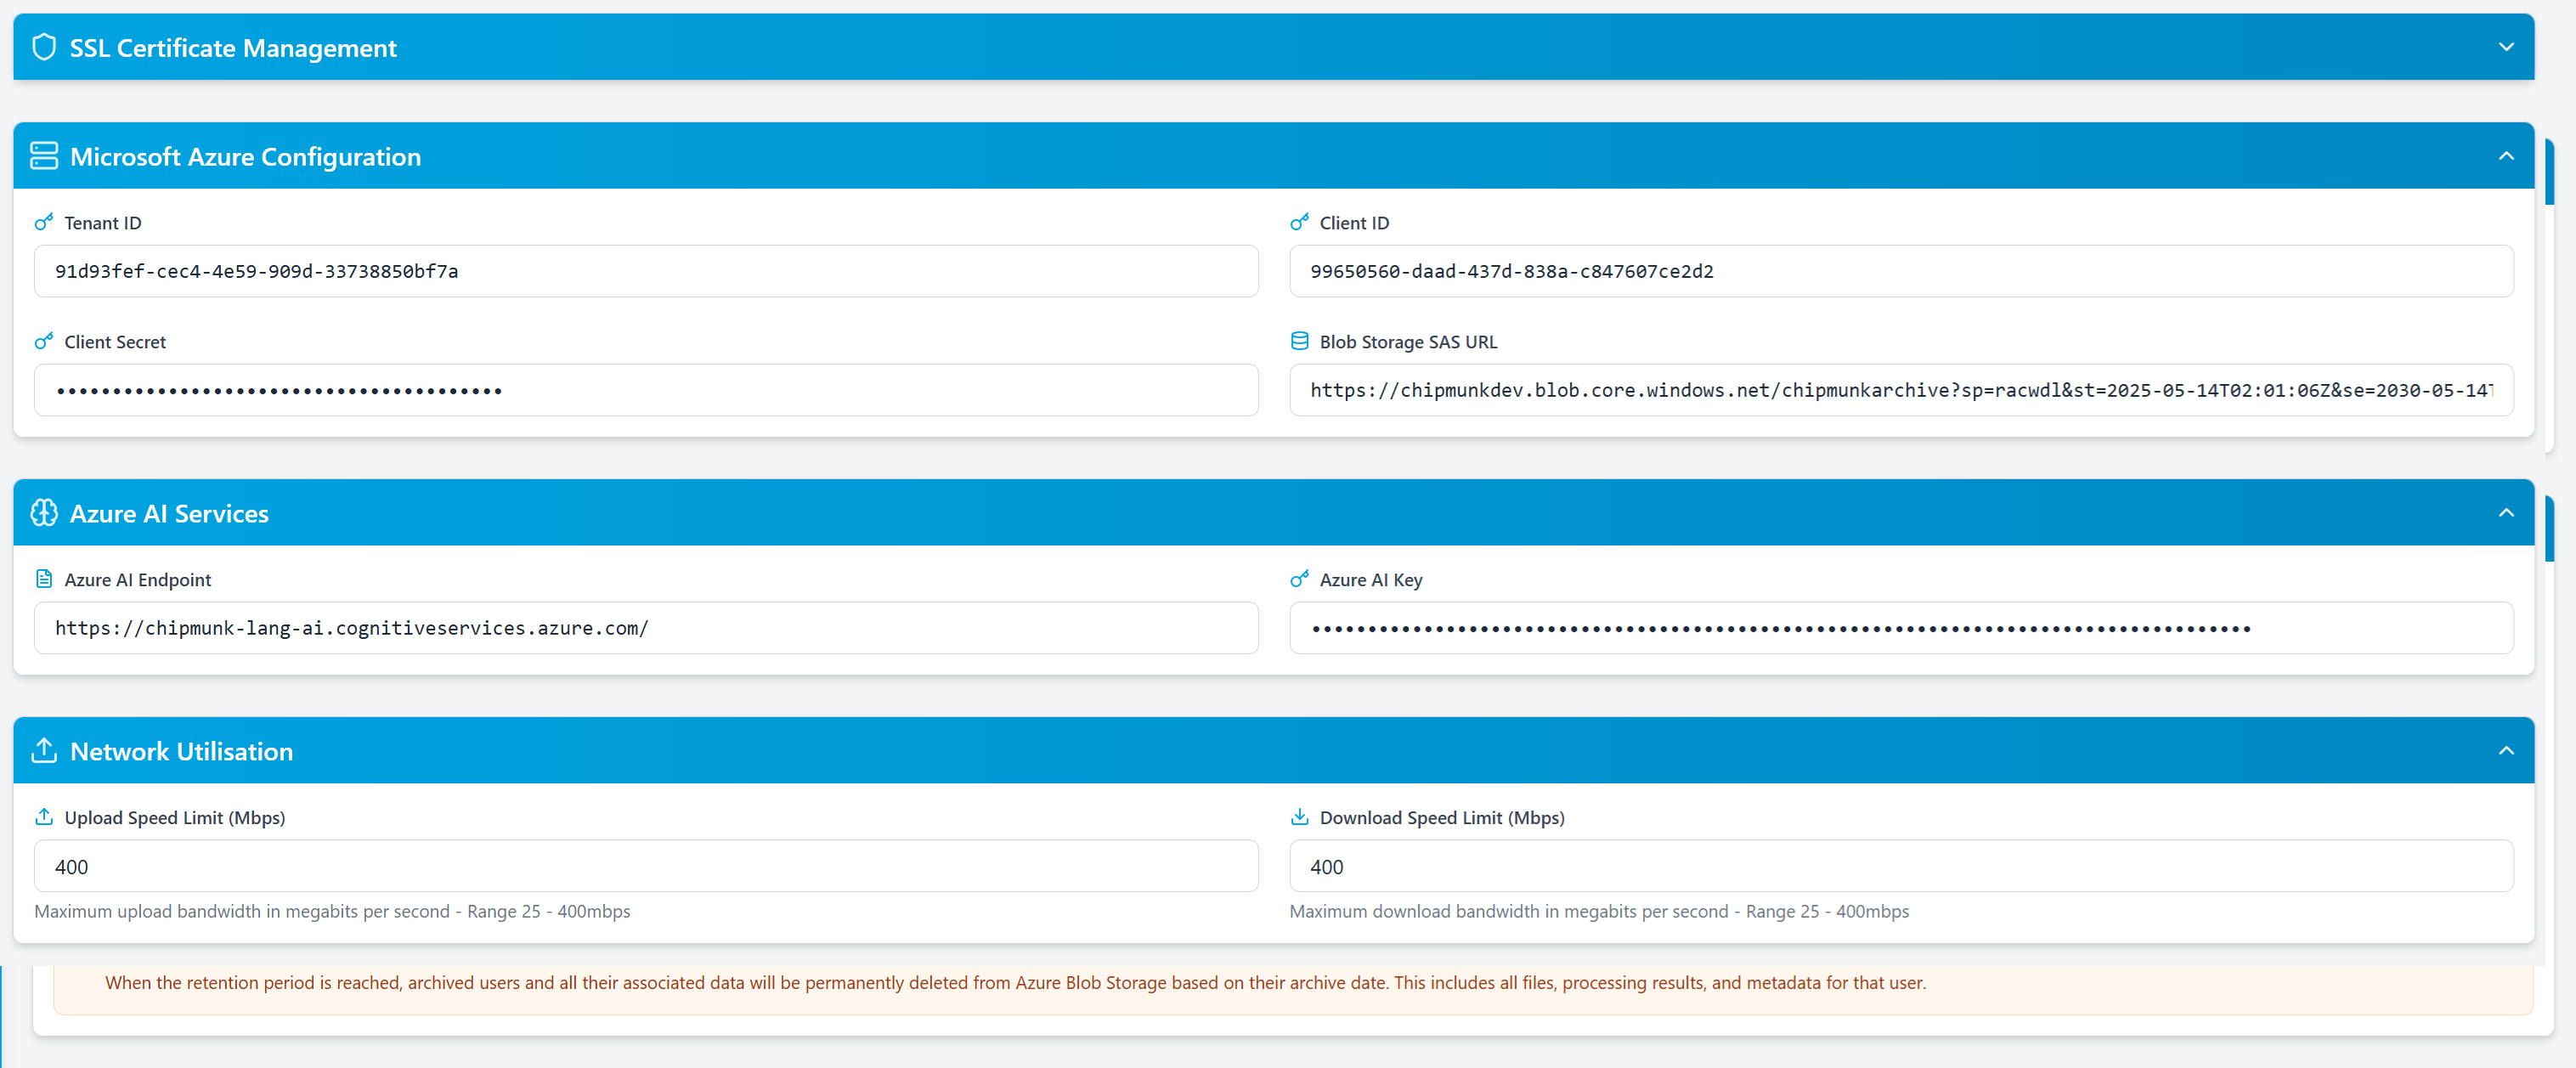Click the download icon next to Download Speed Limit

point(1299,817)
